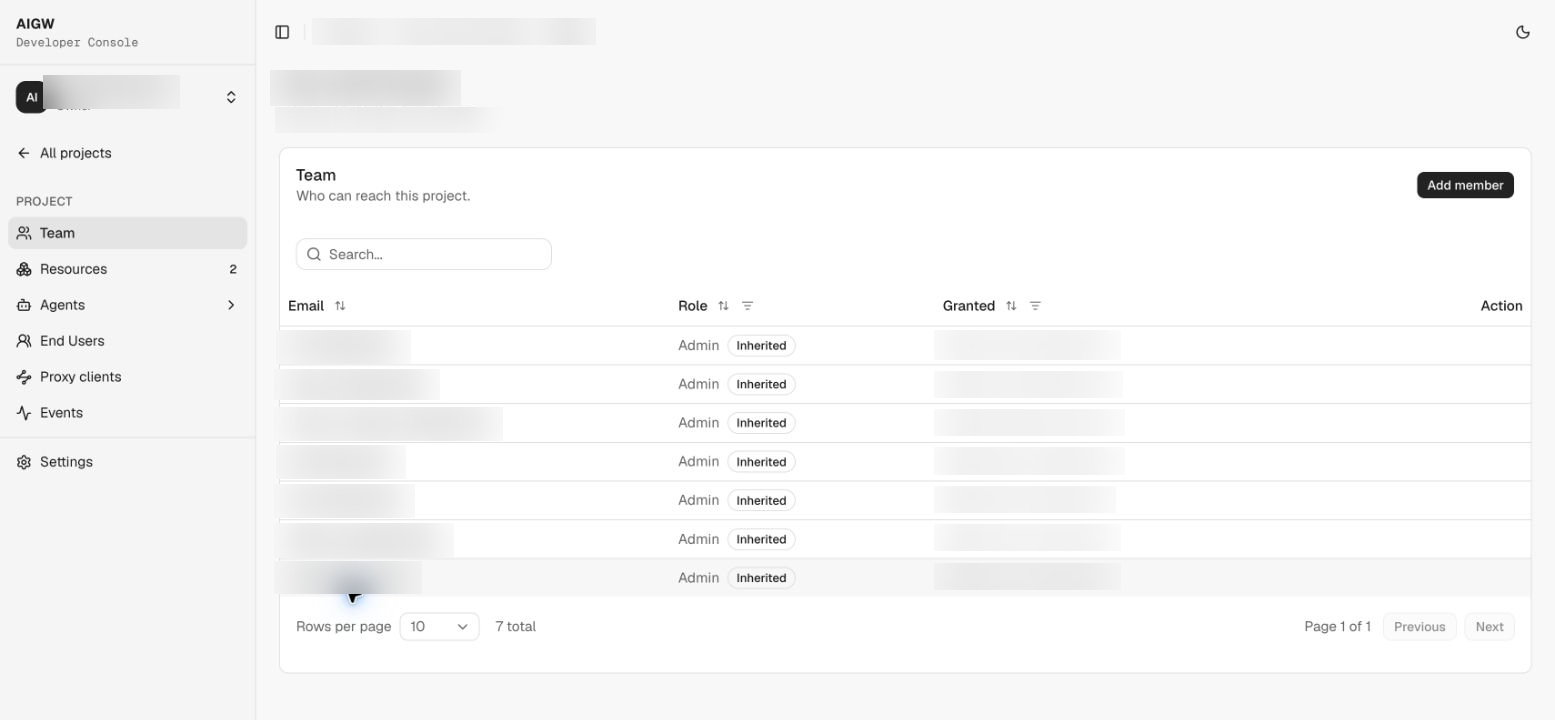This screenshot has width=1555, height=720.
Task: Click the Previous page button
Action: [1419, 627]
